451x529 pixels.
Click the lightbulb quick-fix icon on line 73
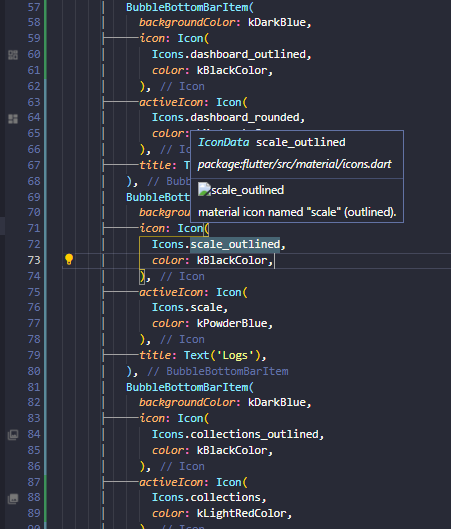point(69,259)
